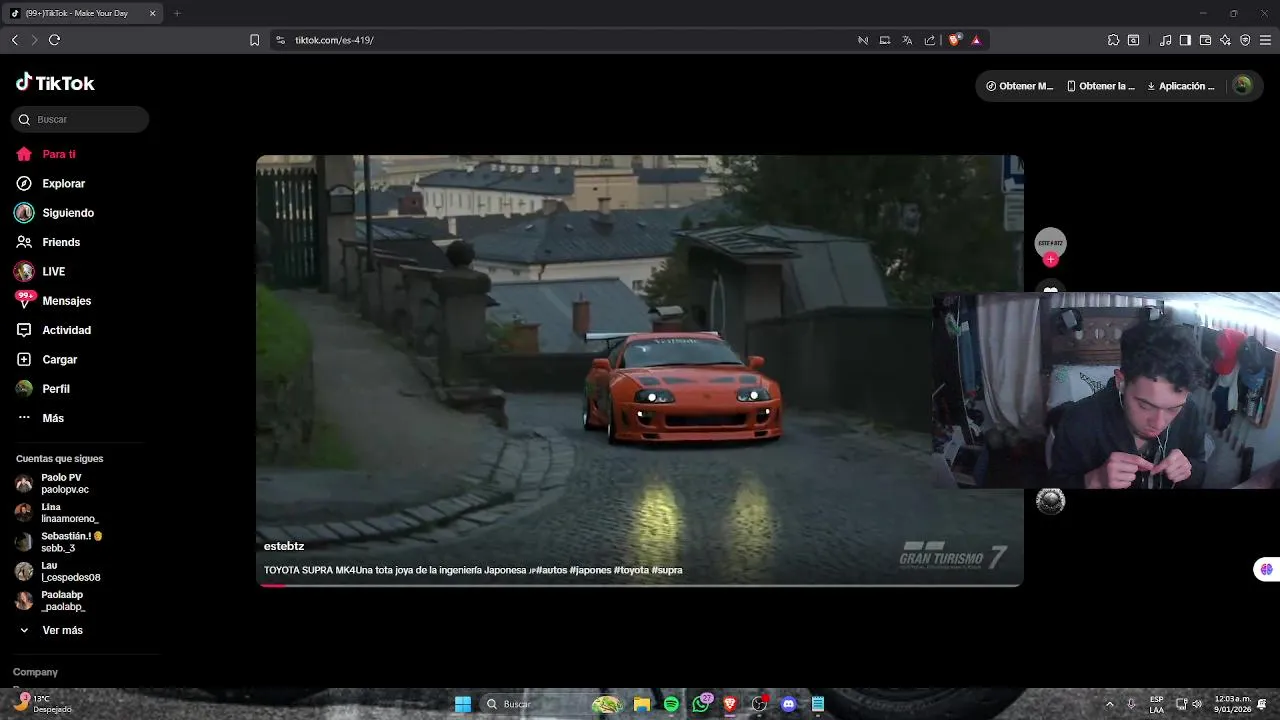The image size is (1280, 720).
Task: Open browser hamburger main menu
Action: [x=1266, y=40]
